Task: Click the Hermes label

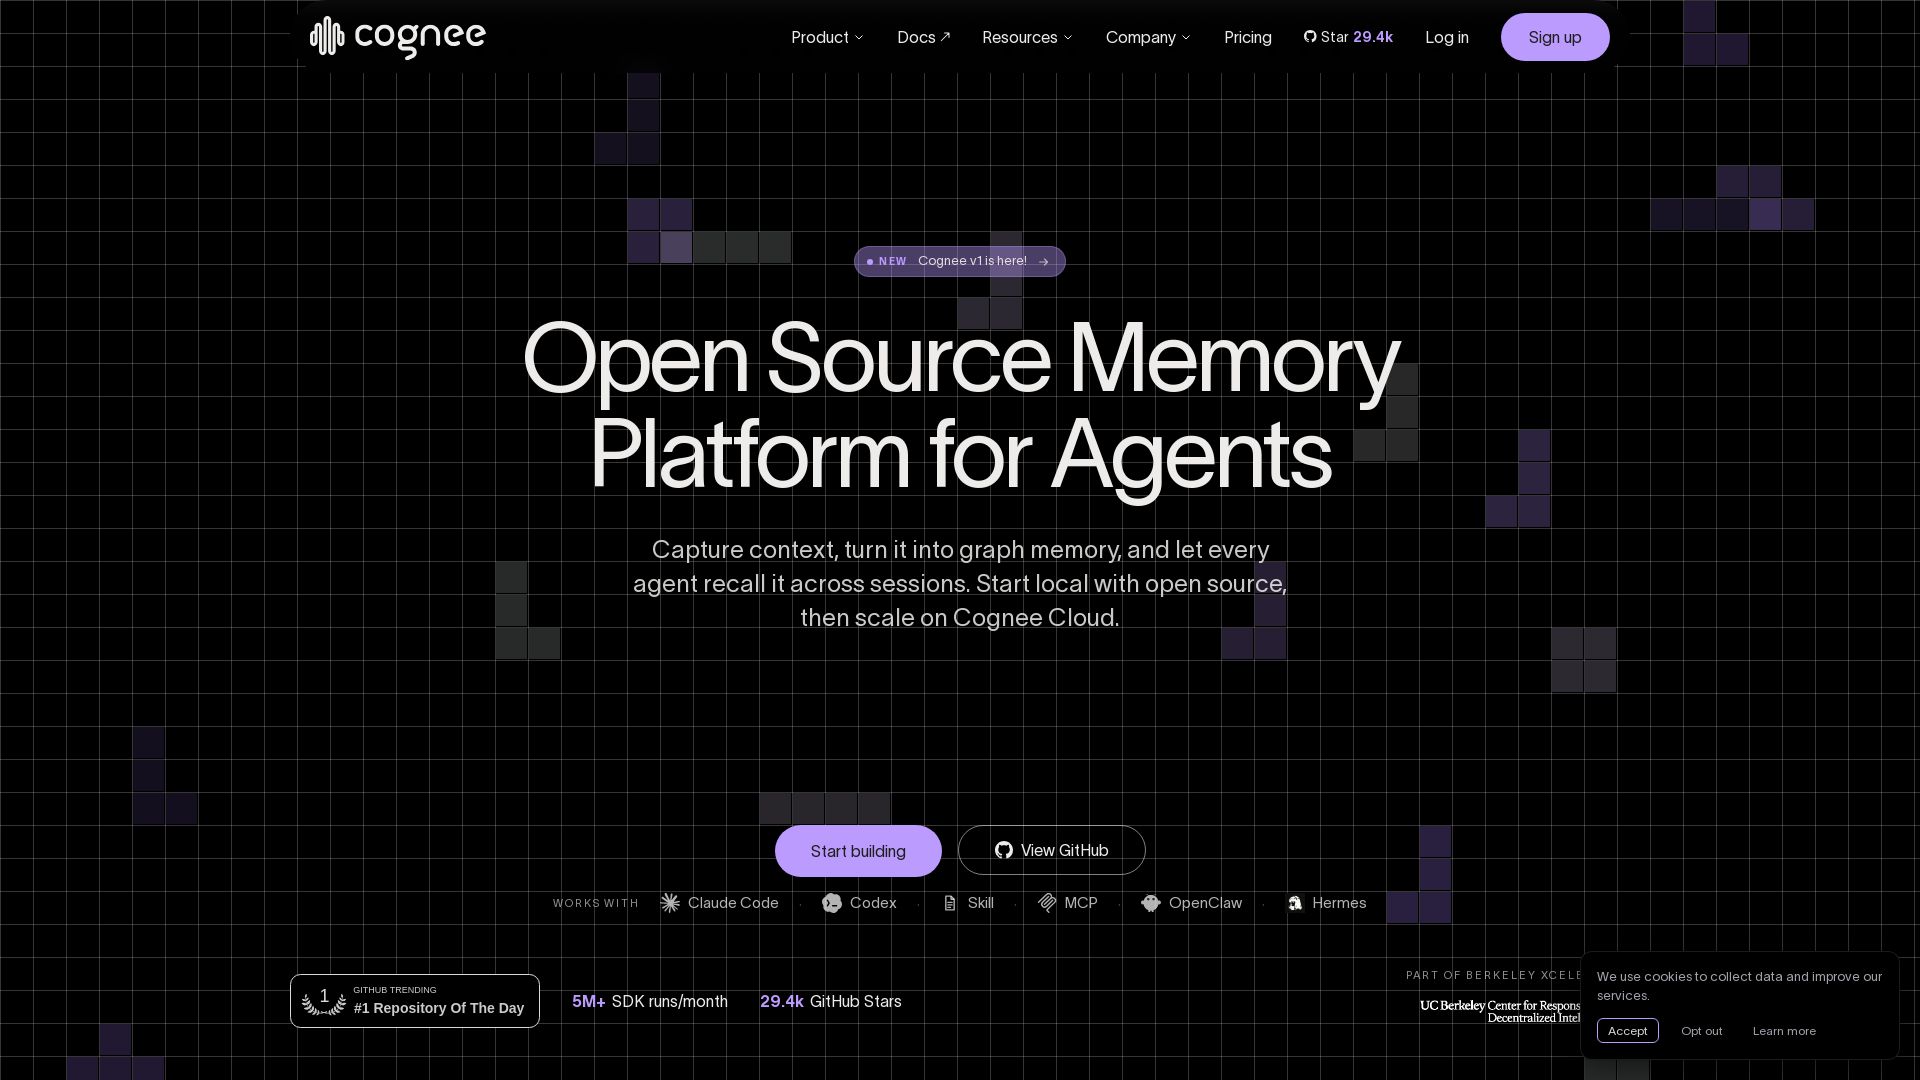Action: (1339, 903)
